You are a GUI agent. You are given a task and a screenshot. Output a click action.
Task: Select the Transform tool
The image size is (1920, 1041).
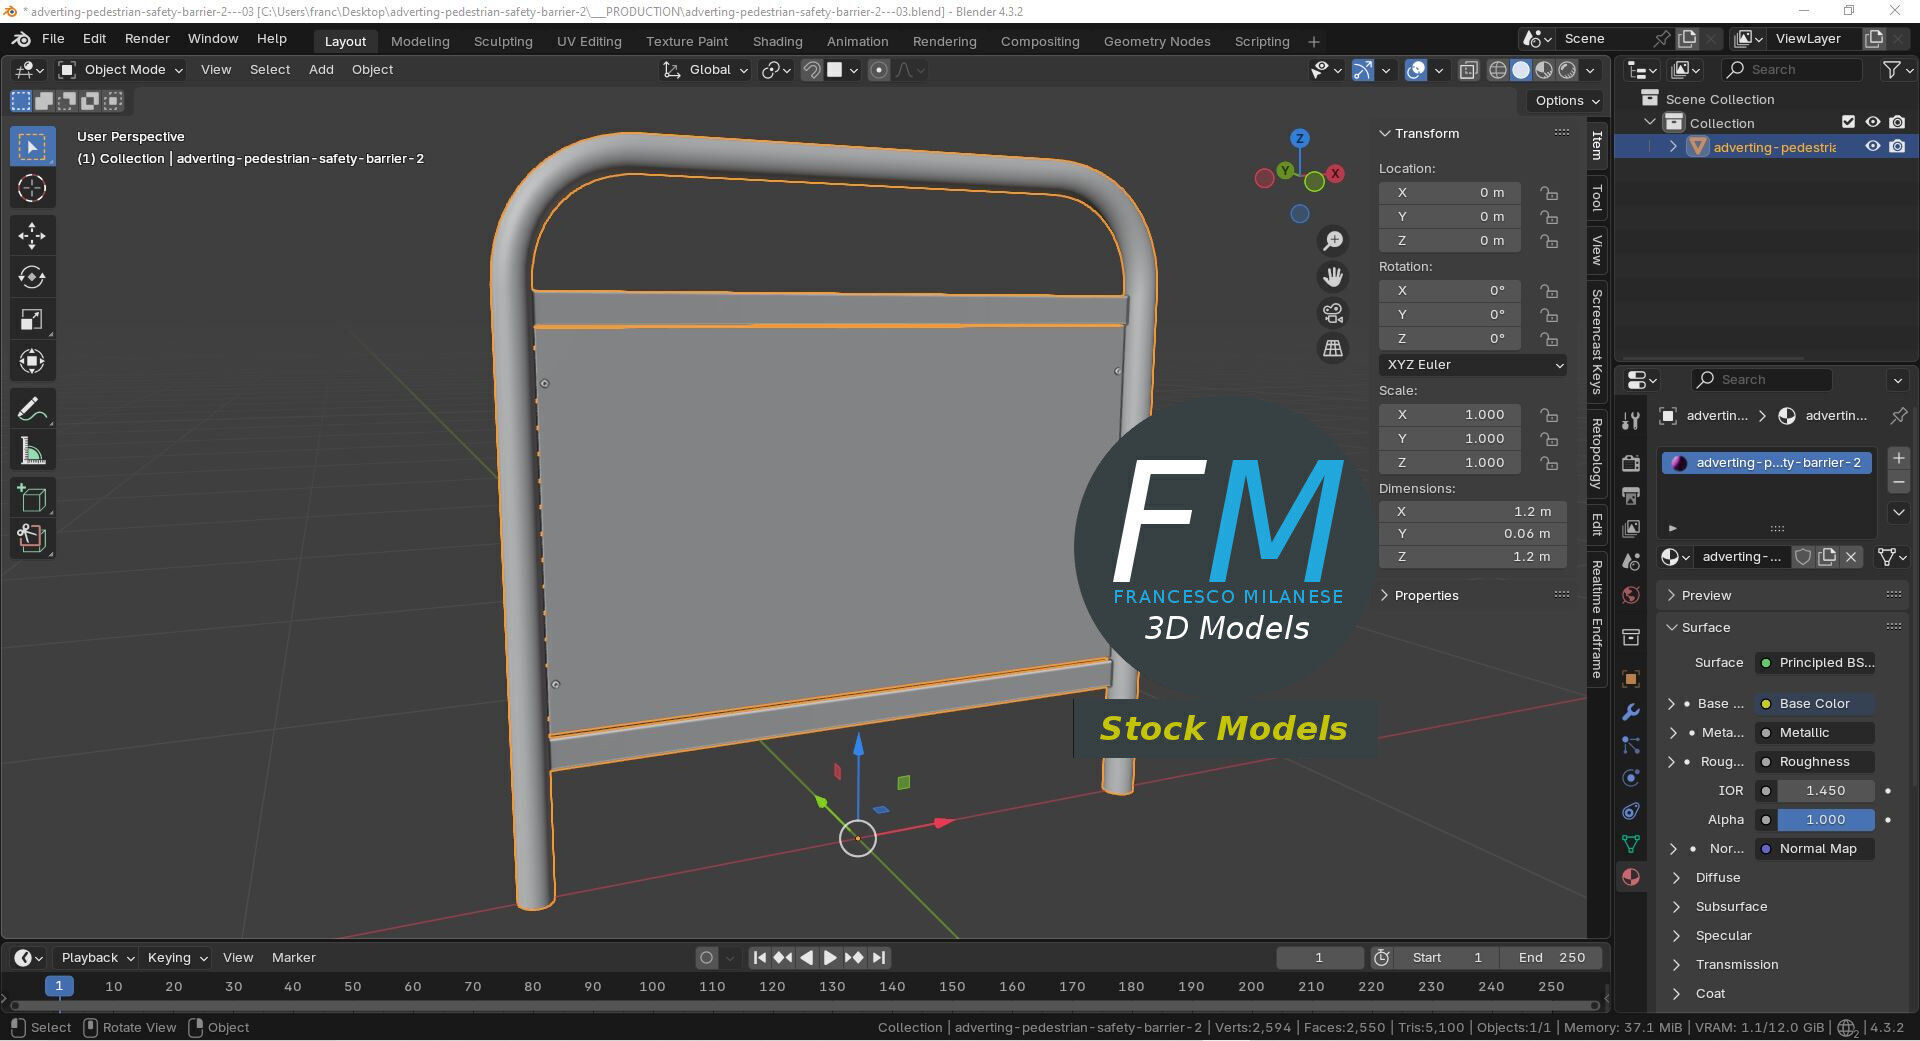[x=32, y=361]
